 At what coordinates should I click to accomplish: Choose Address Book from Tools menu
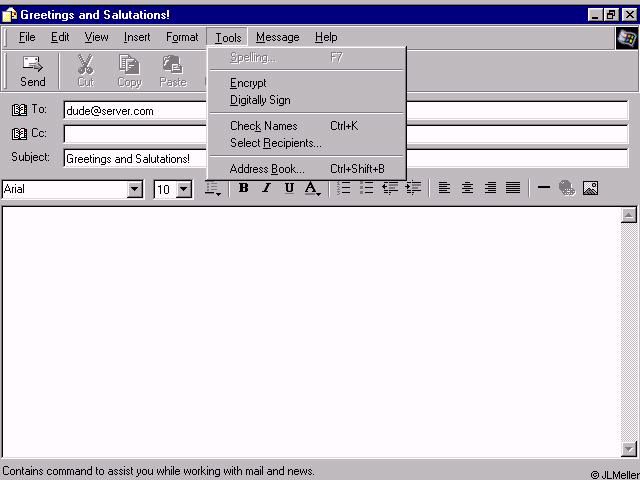coord(267,169)
